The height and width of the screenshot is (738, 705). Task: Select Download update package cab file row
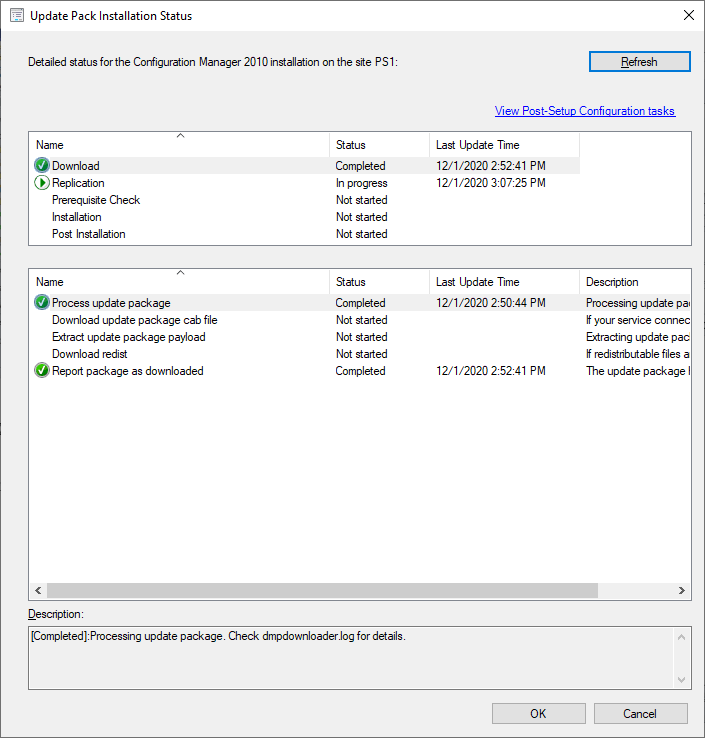point(134,320)
